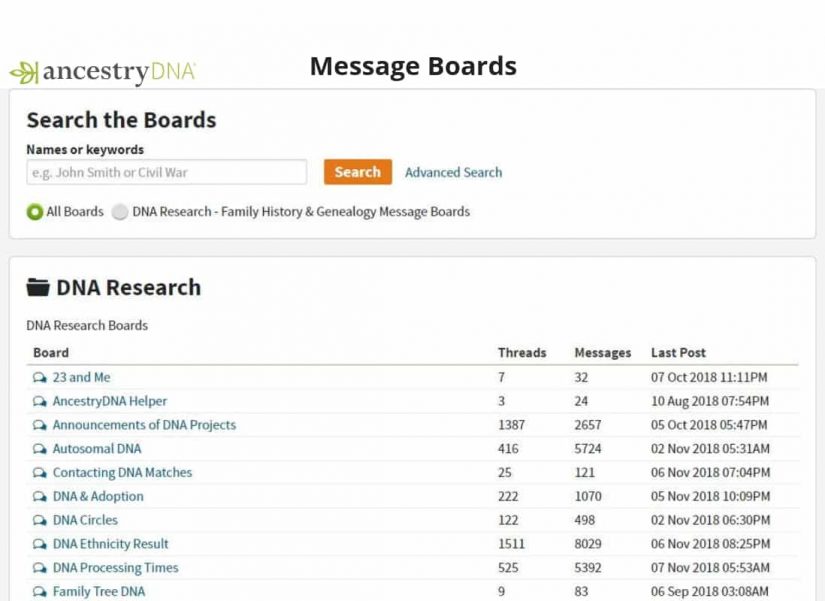Open the Advanced Search link
This screenshot has height=601, width=825.
(453, 172)
